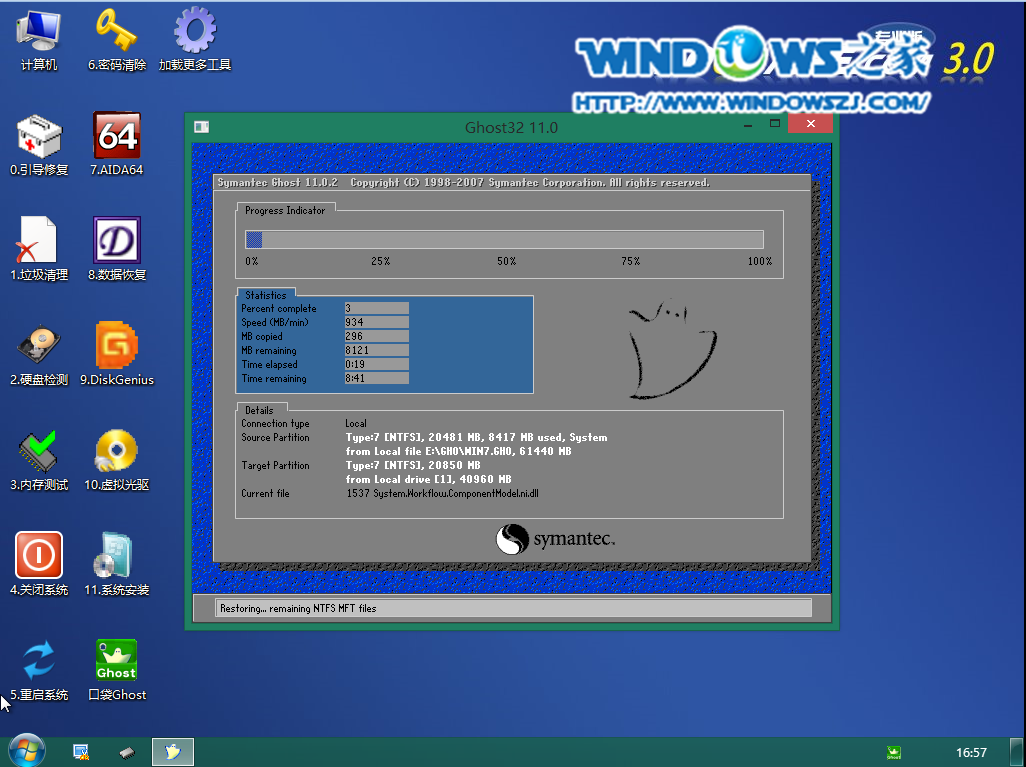This screenshot has height=767, width=1026.
Task: Open the 计算机 (Computer) desktop icon
Action: tap(38, 40)
